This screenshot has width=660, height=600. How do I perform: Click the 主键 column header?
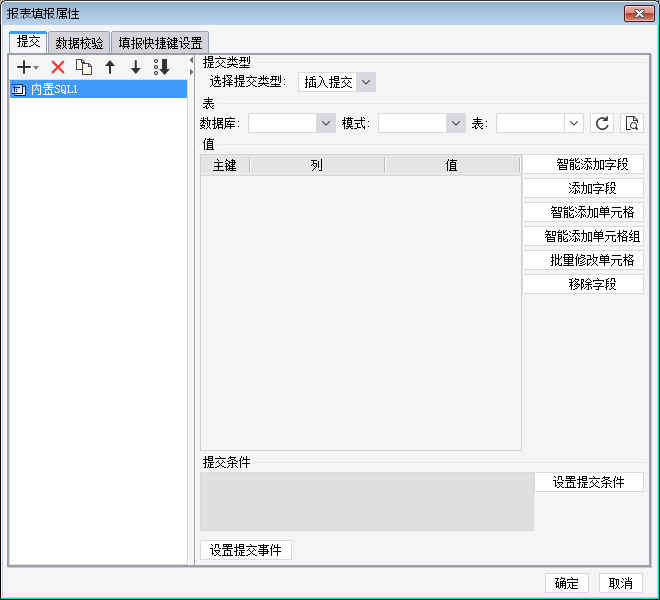pyautogui.click(x=225, y=165)
